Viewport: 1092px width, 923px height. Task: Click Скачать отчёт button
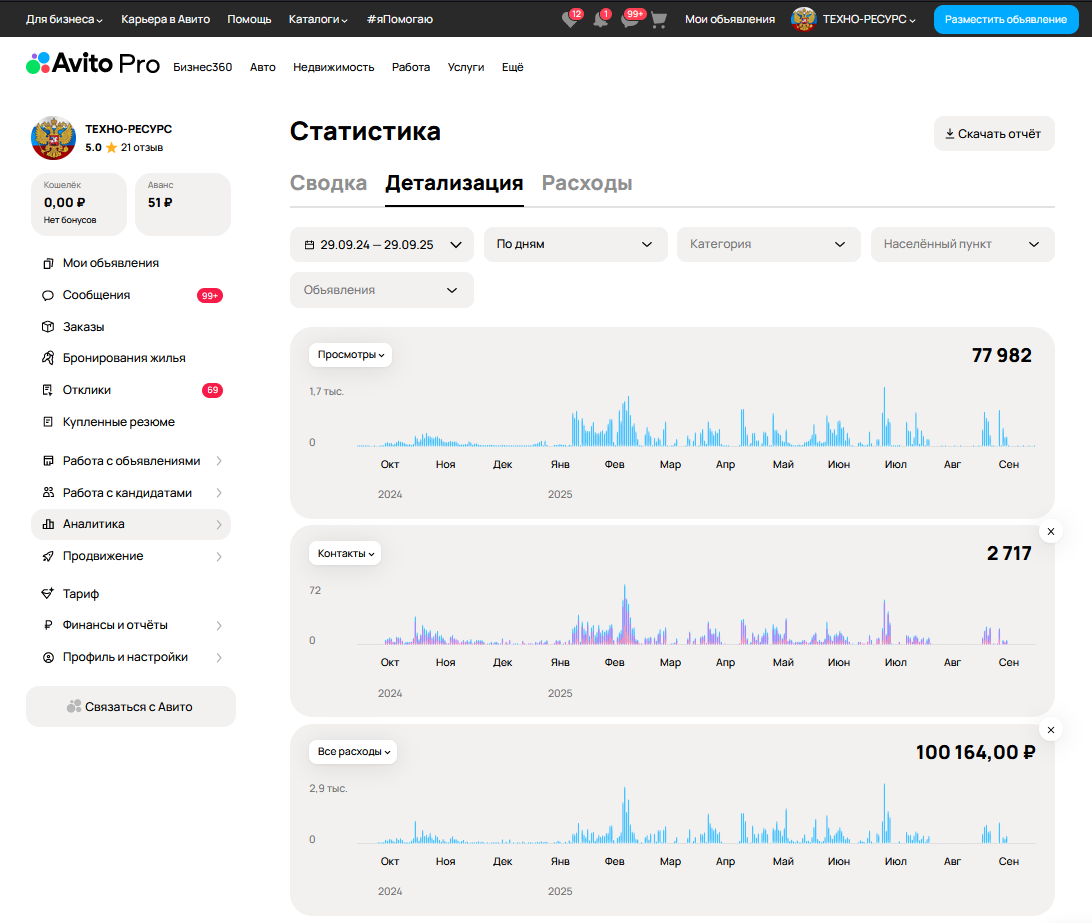[x=994, y=134]
